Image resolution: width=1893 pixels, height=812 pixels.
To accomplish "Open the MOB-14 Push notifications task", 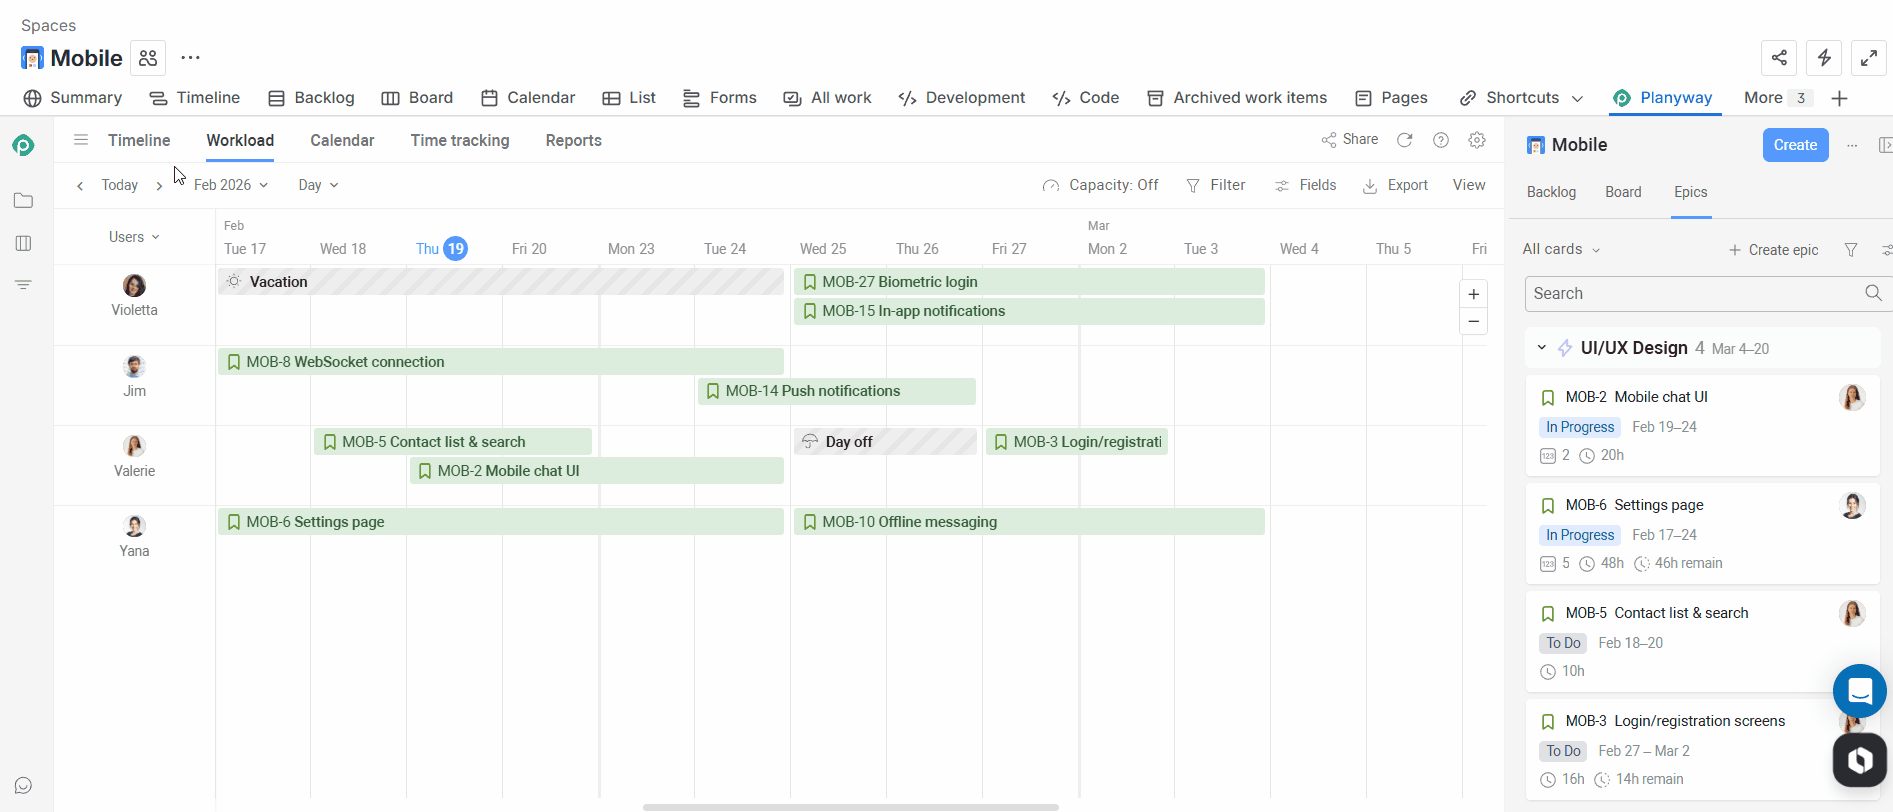I will tap(836, 391).
